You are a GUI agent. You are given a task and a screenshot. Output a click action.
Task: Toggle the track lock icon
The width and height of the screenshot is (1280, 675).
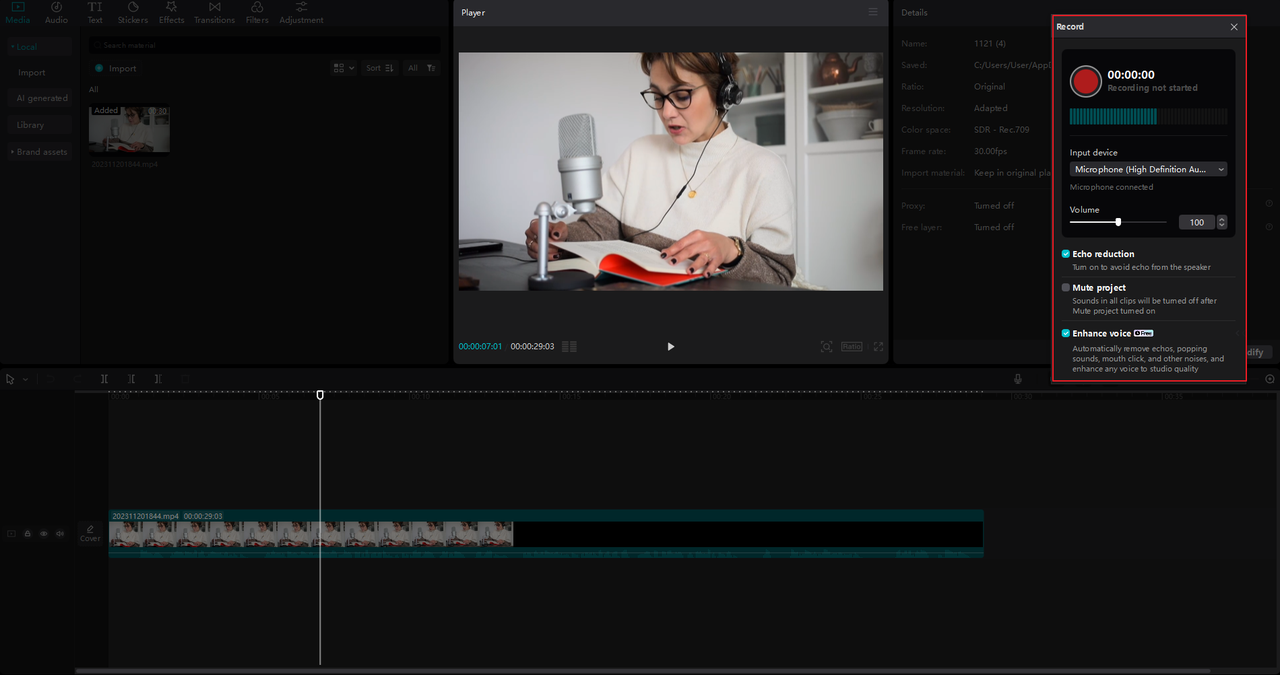coord(28,534)
